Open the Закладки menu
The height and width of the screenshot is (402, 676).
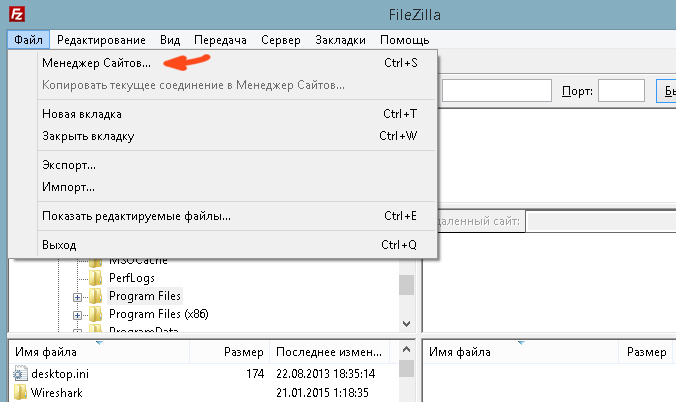[x=340, y=40]
